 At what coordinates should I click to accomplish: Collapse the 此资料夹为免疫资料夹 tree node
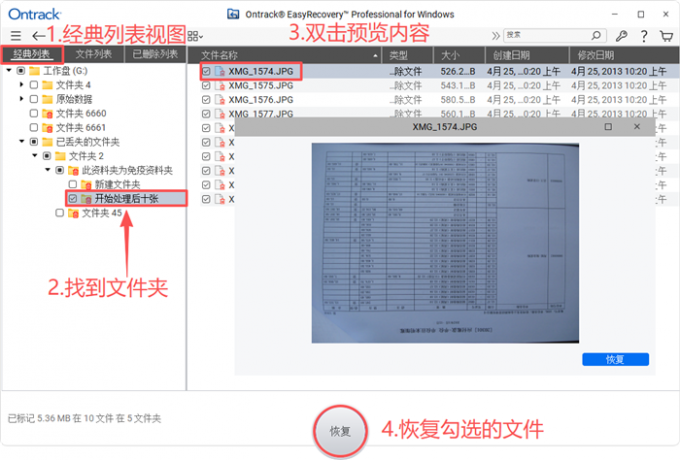click(x=47, y=170)
